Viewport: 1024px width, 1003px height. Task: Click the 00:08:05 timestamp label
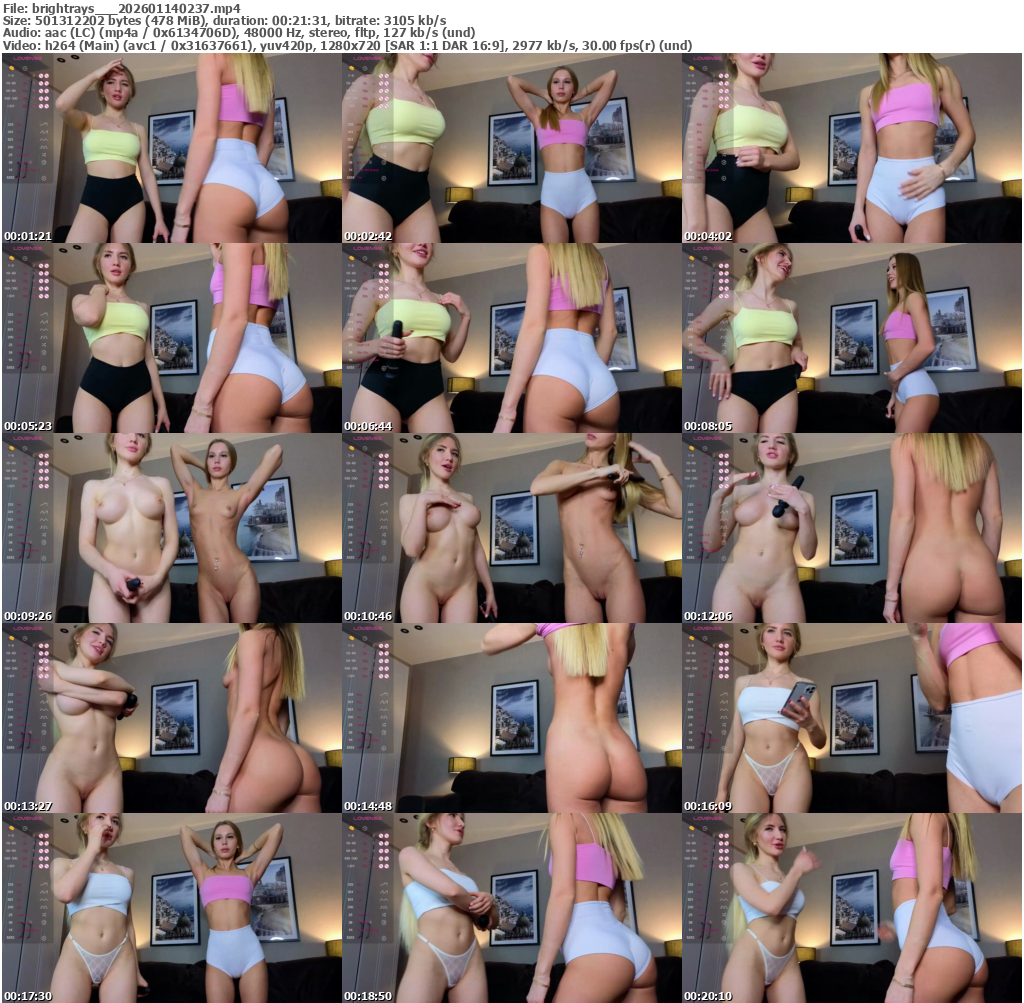708,426
